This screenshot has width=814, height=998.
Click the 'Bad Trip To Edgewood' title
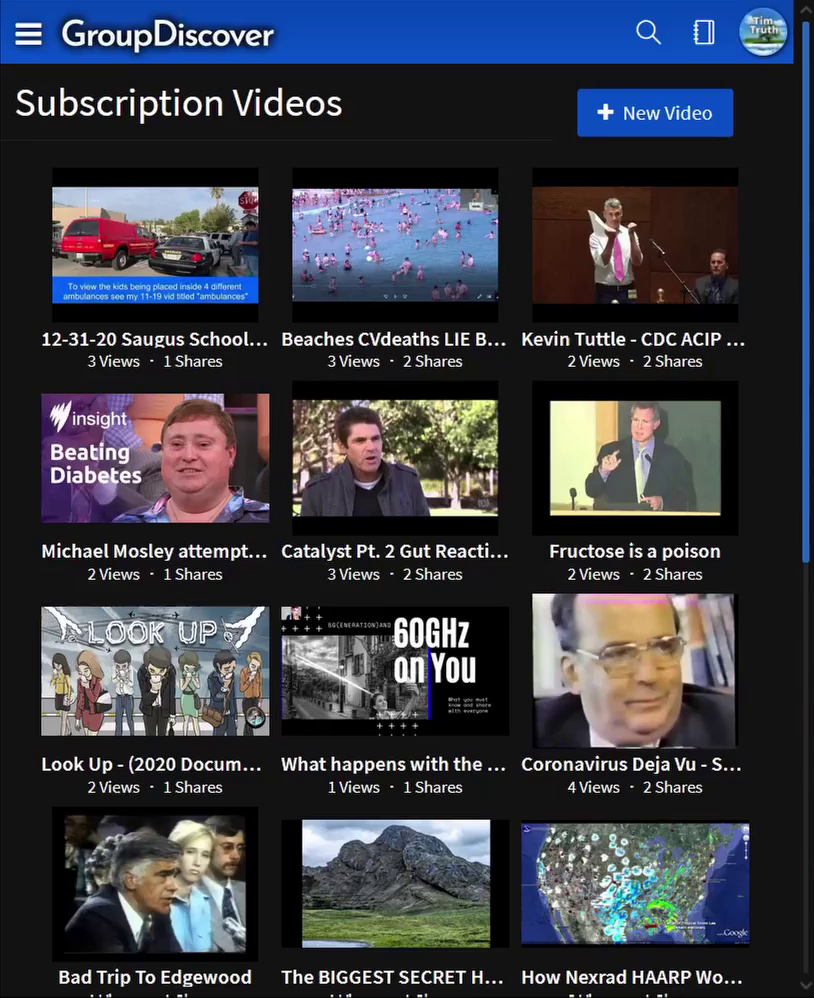pyautogui.click(x=155, y=977)
